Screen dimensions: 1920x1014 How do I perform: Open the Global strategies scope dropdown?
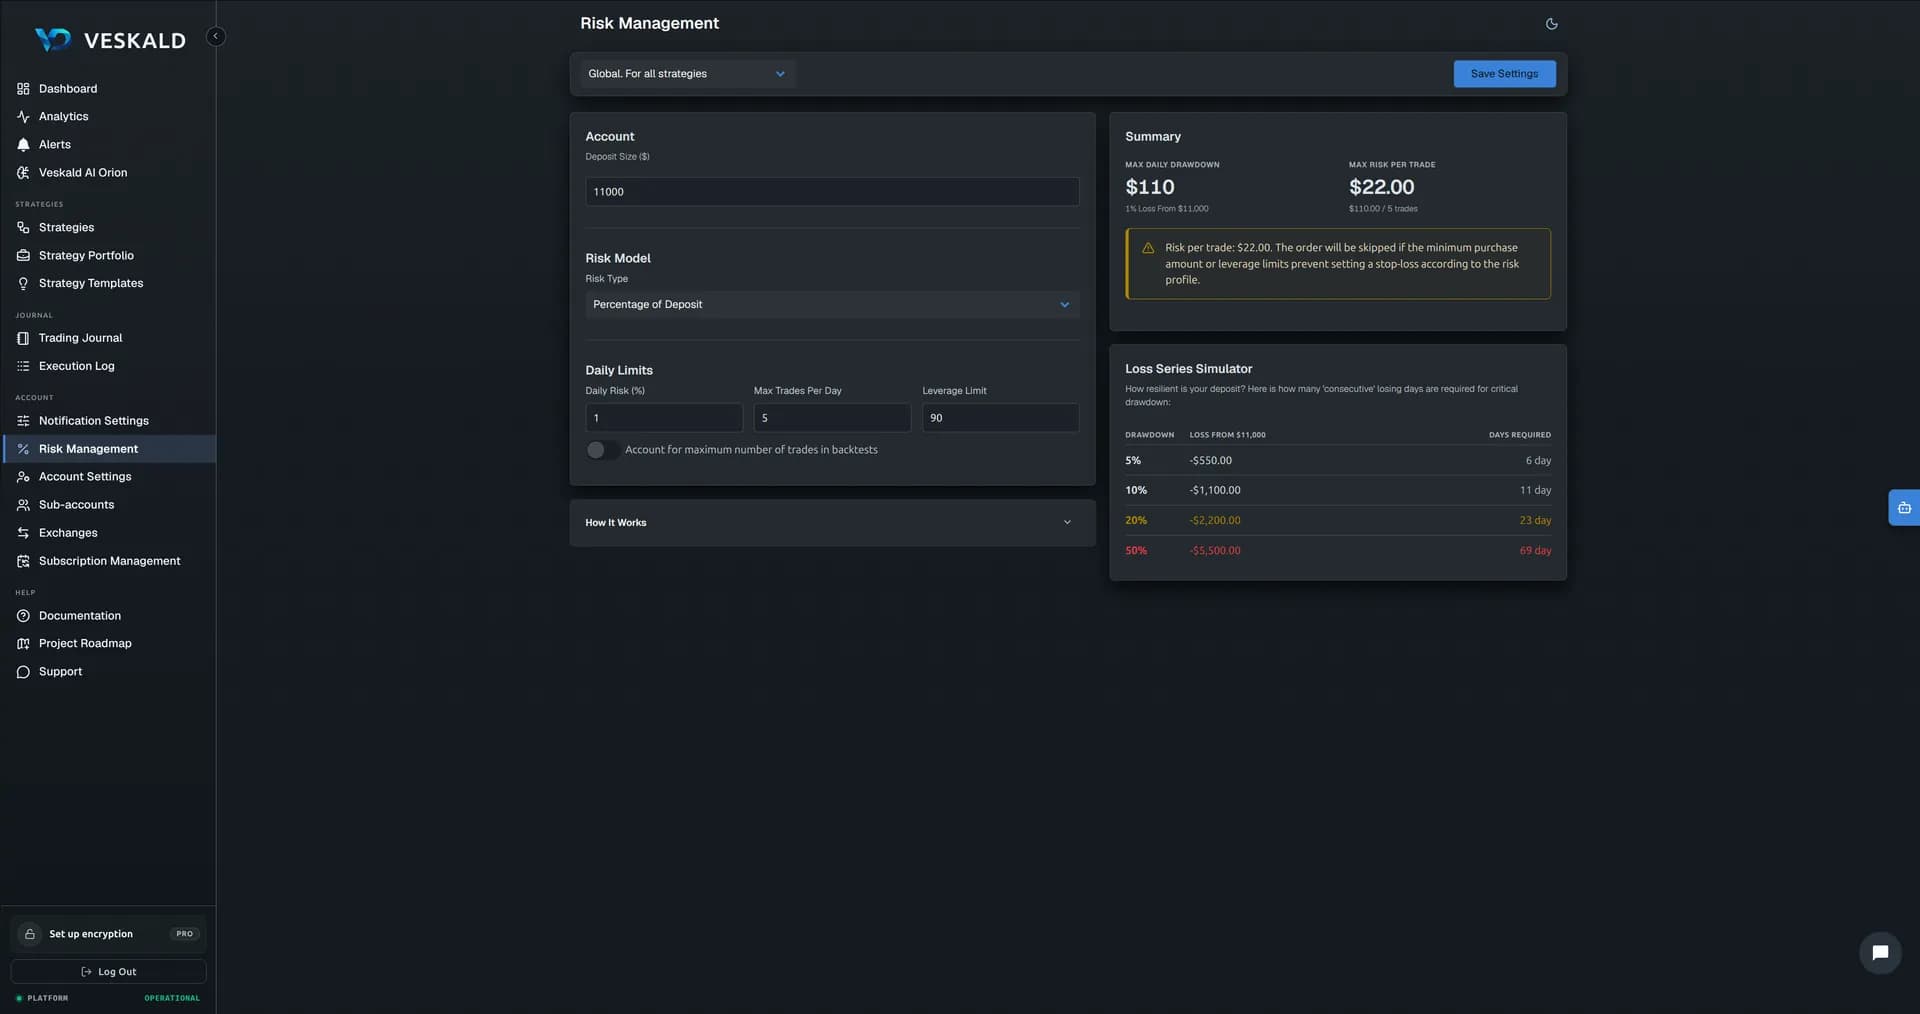tap(687, 74)
